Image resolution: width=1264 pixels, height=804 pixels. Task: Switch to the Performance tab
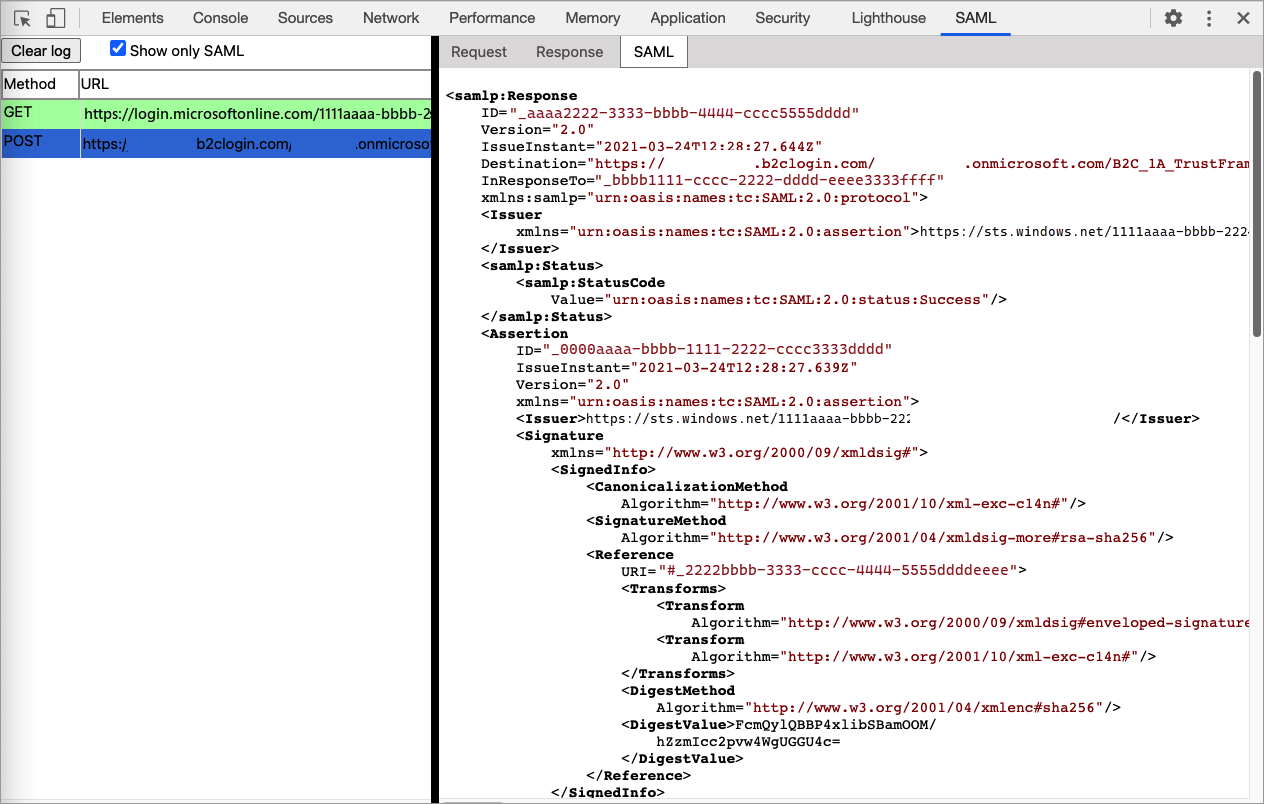[492, 17]
